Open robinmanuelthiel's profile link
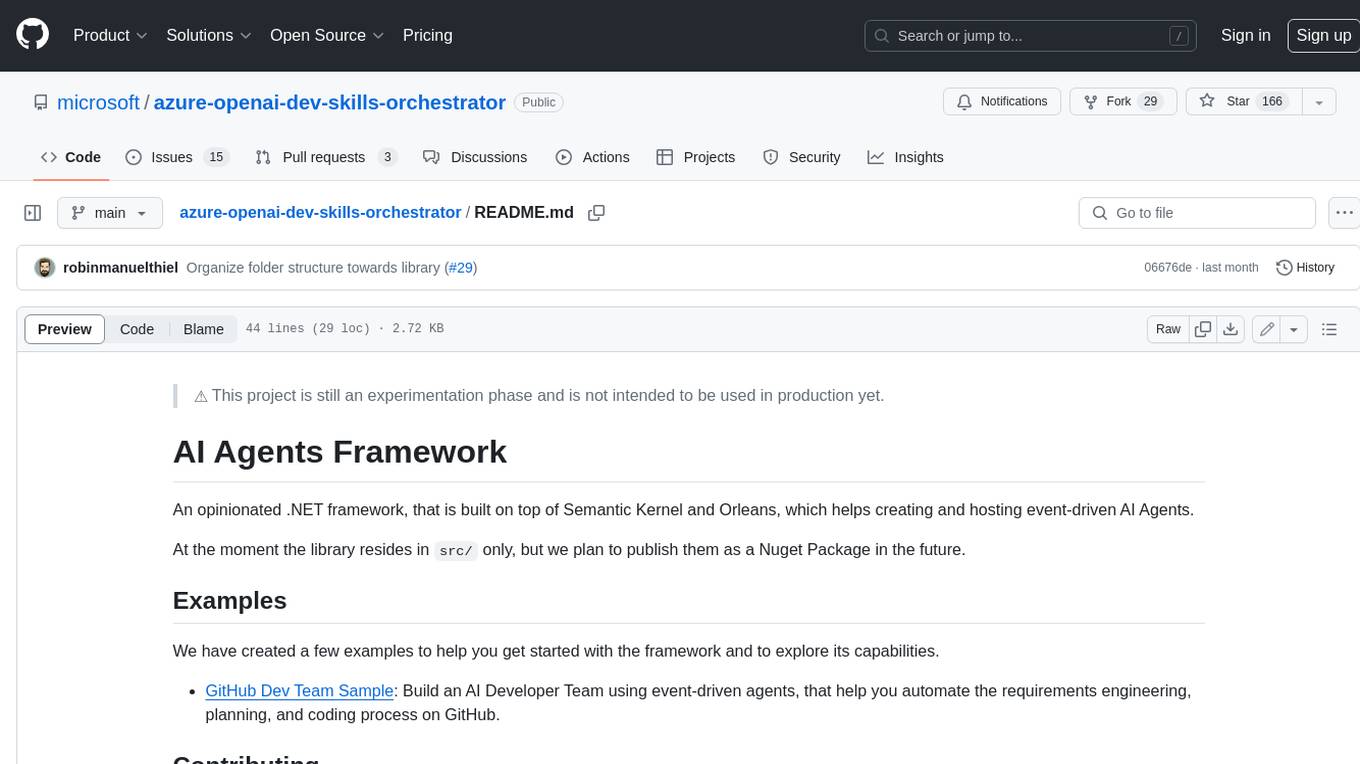This screenshot has height=764, width=1360. 120,268
